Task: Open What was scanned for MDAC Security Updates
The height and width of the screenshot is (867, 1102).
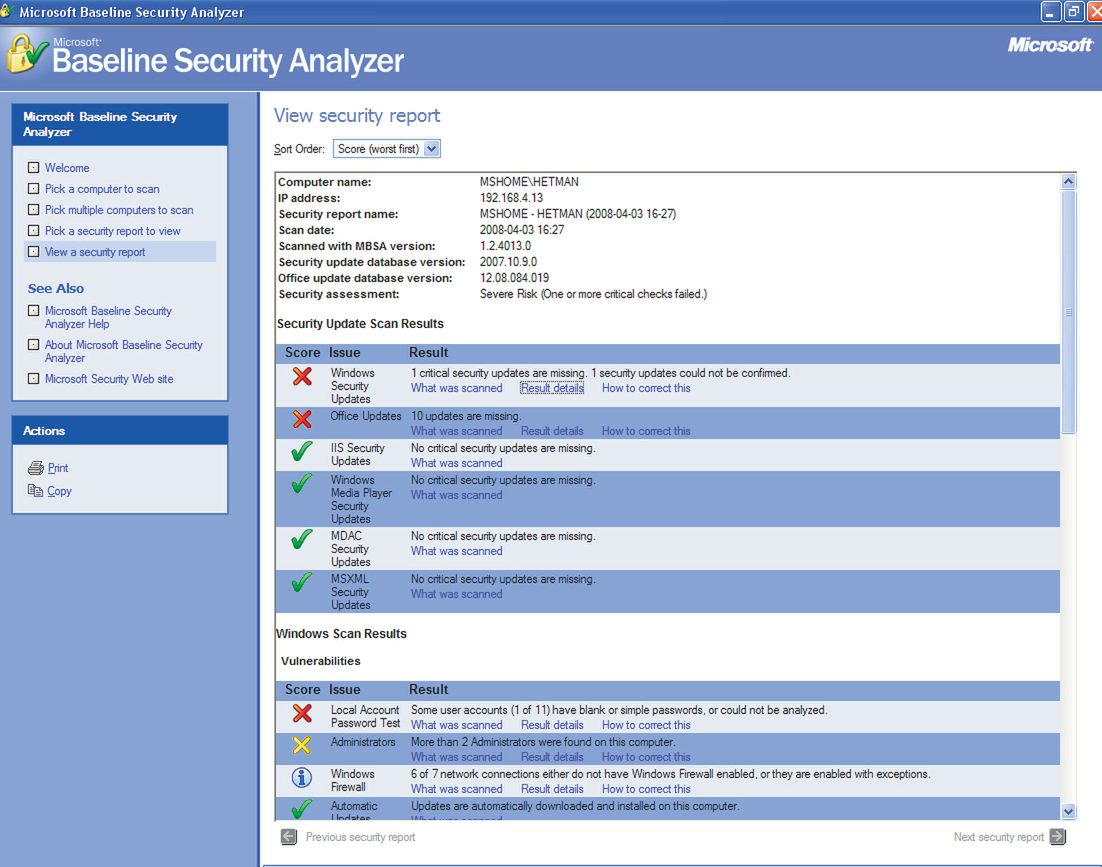Action: (x=457, y=551)
